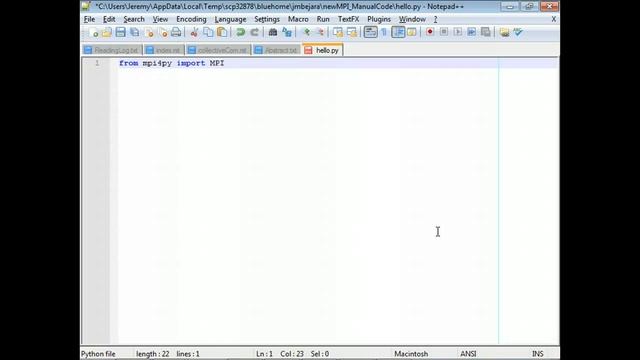640x360 pixels.
Task: Click 'Ln : 1' status bar entry
Action: click(264, 354)
